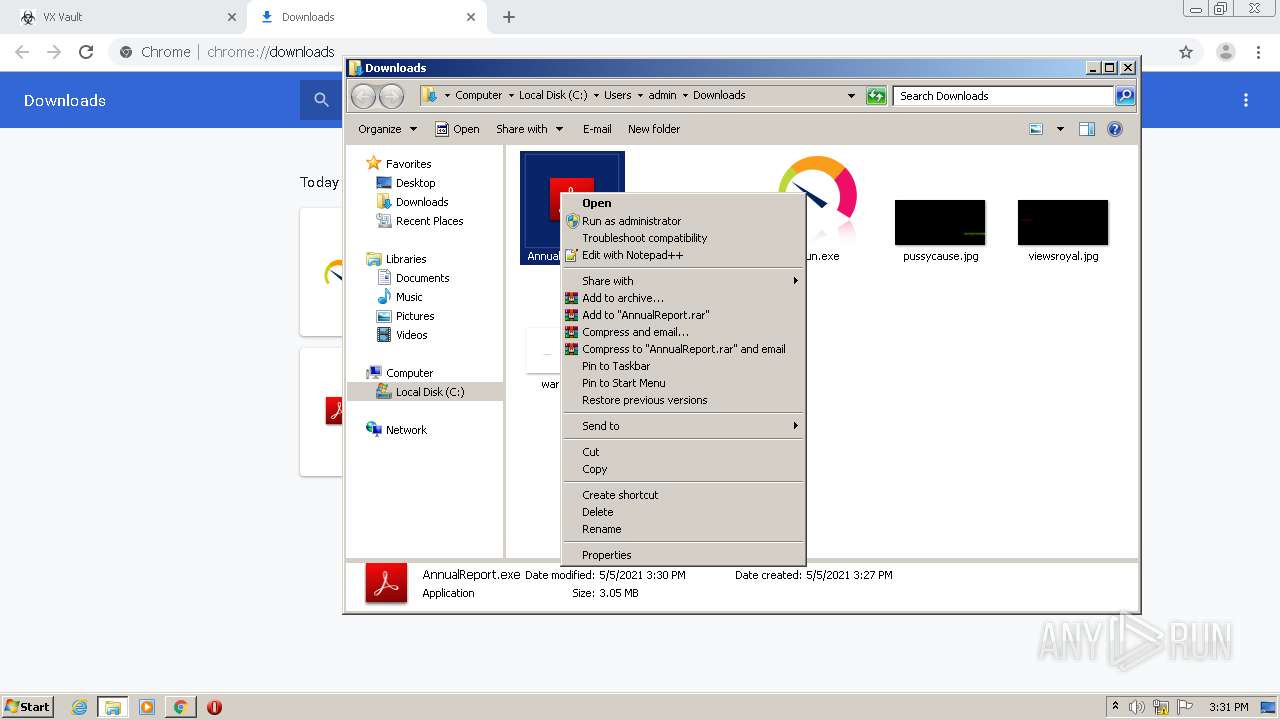Select Compress and email...
Viewport: 1280px width, 720px height.
pos(683,332)
